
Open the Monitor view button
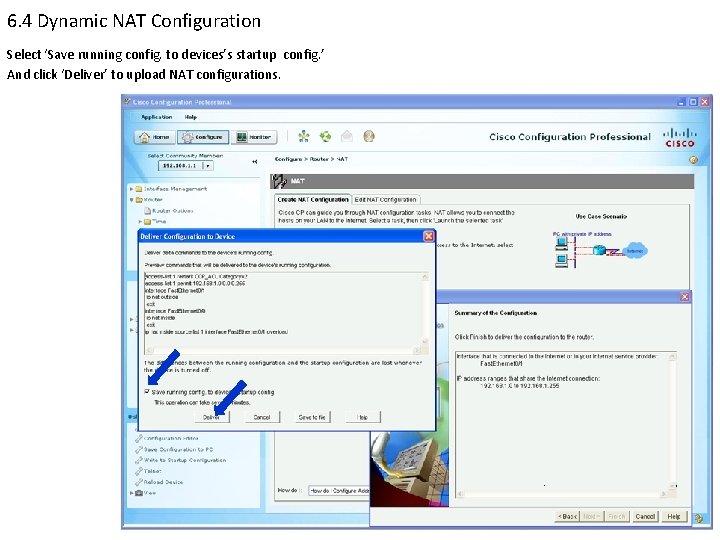[254, 137]
